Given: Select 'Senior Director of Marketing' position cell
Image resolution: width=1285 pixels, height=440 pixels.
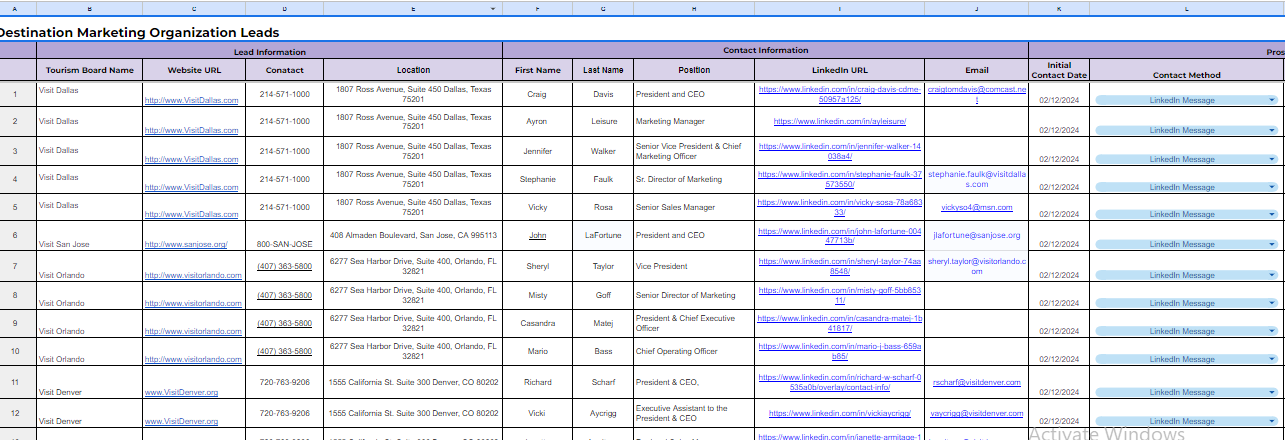Looking at the screenshot, I should pos(694,295).
